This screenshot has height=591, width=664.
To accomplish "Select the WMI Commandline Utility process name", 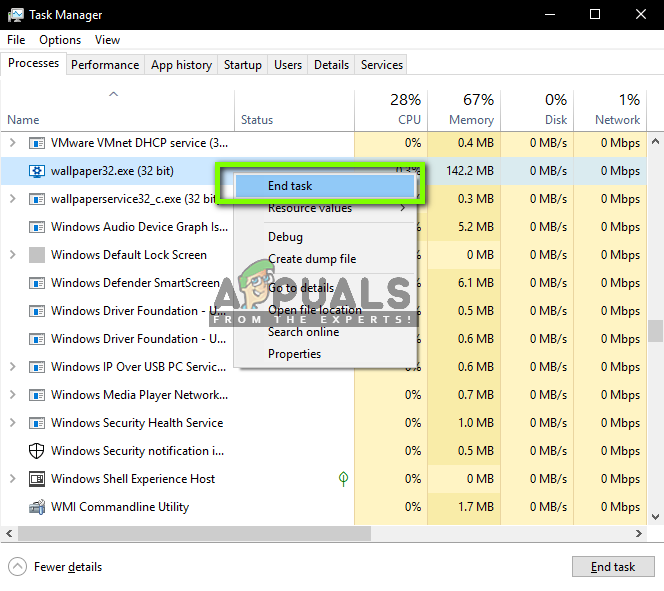I will click(x=120, y=507).
